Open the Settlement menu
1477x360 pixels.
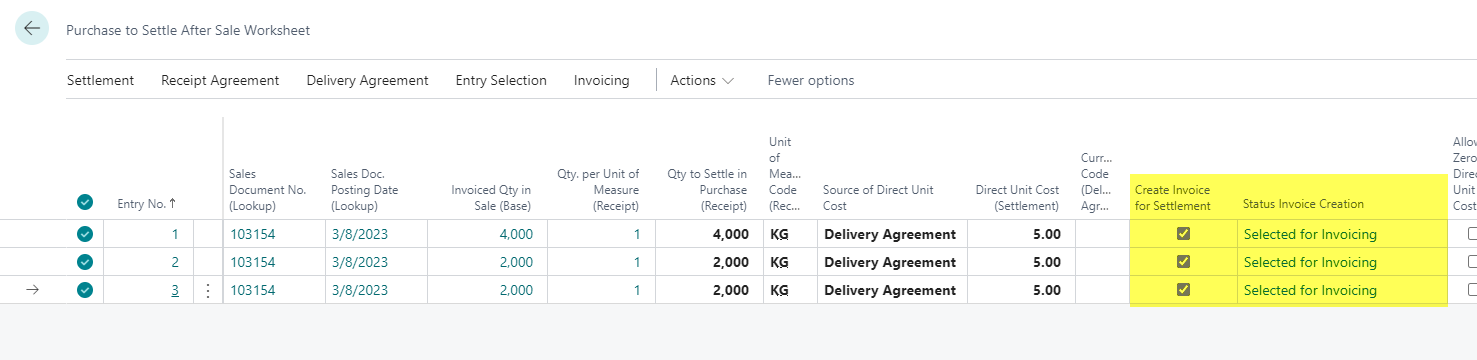coord(100,80)
